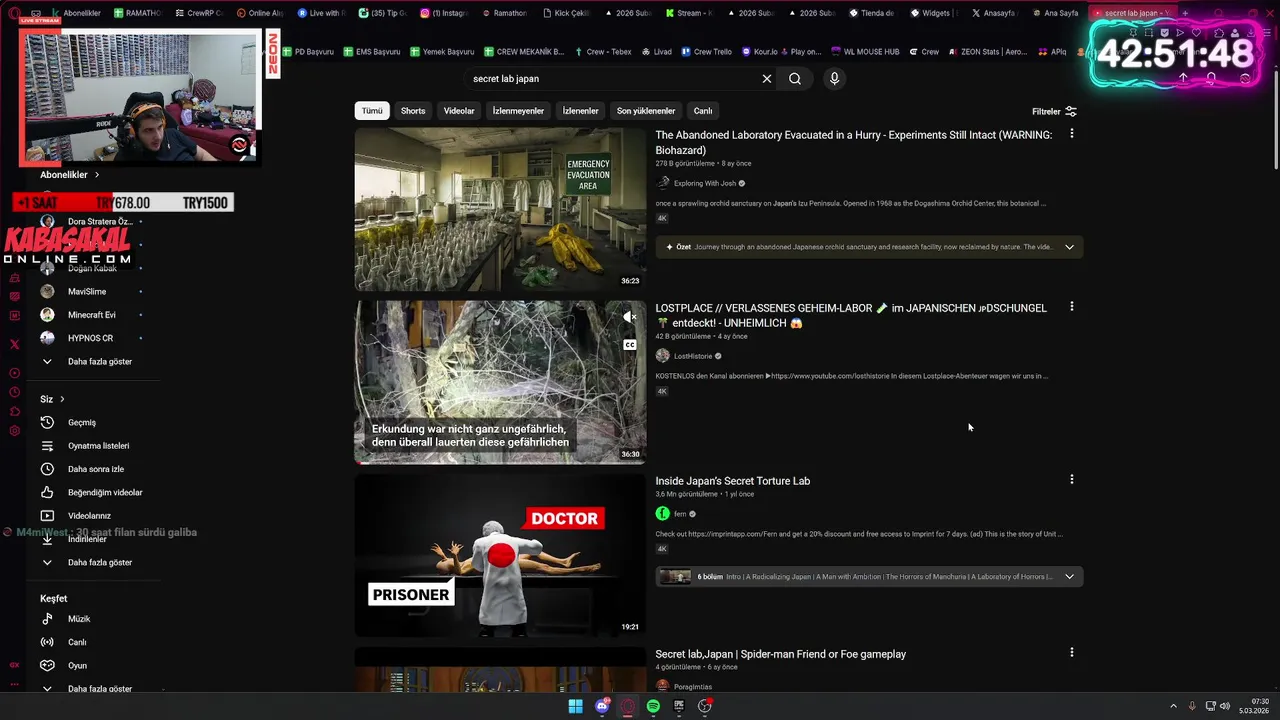Viewport: 1280px width, 720px height.
Task: Open the fern channel avatar
Action: click(662, 514)
